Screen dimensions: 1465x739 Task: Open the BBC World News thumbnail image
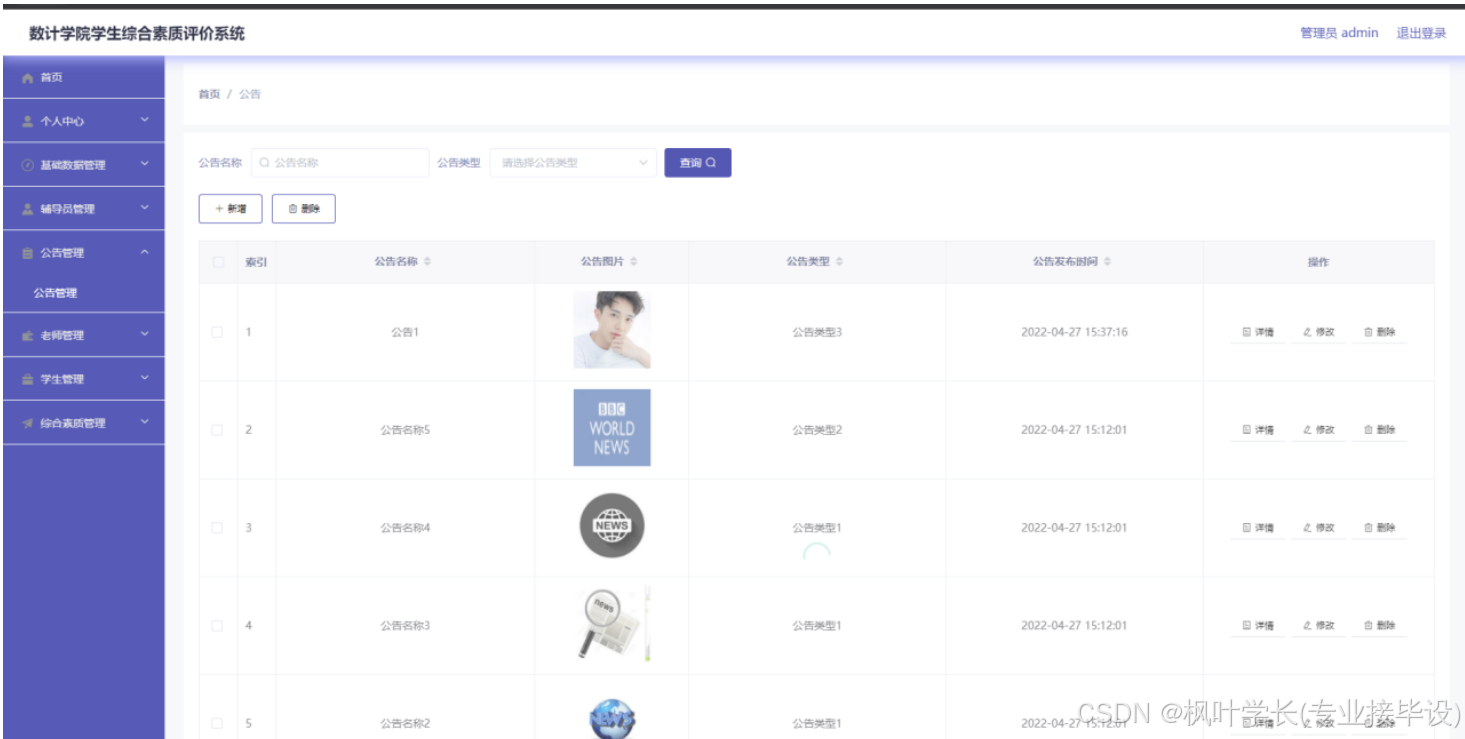(612, 428)
